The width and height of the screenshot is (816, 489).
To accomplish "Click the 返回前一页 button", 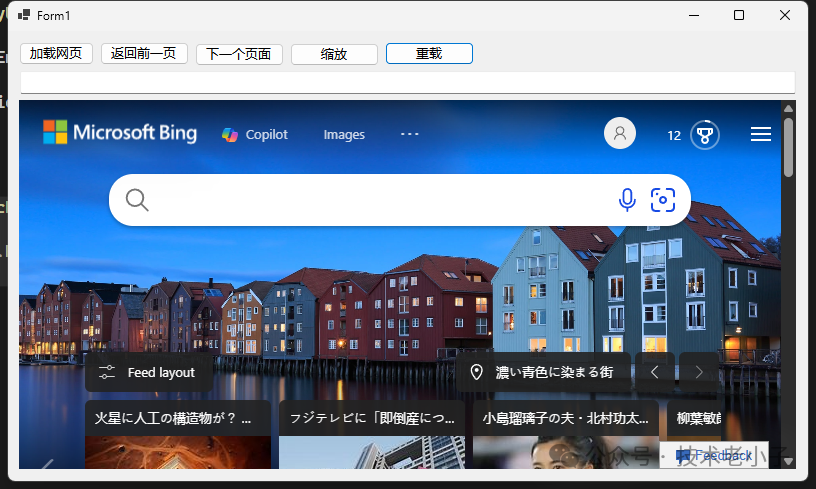I will [144, 54].
